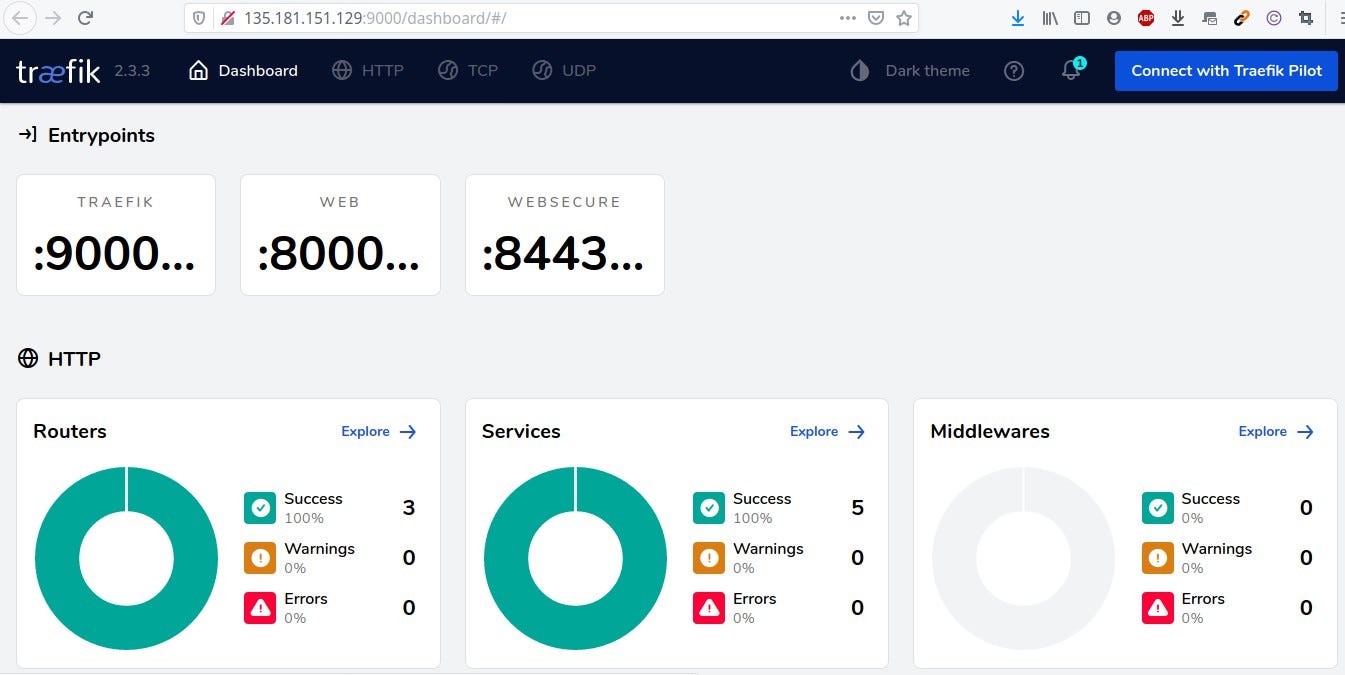Explore Routers link

[379, 432]
